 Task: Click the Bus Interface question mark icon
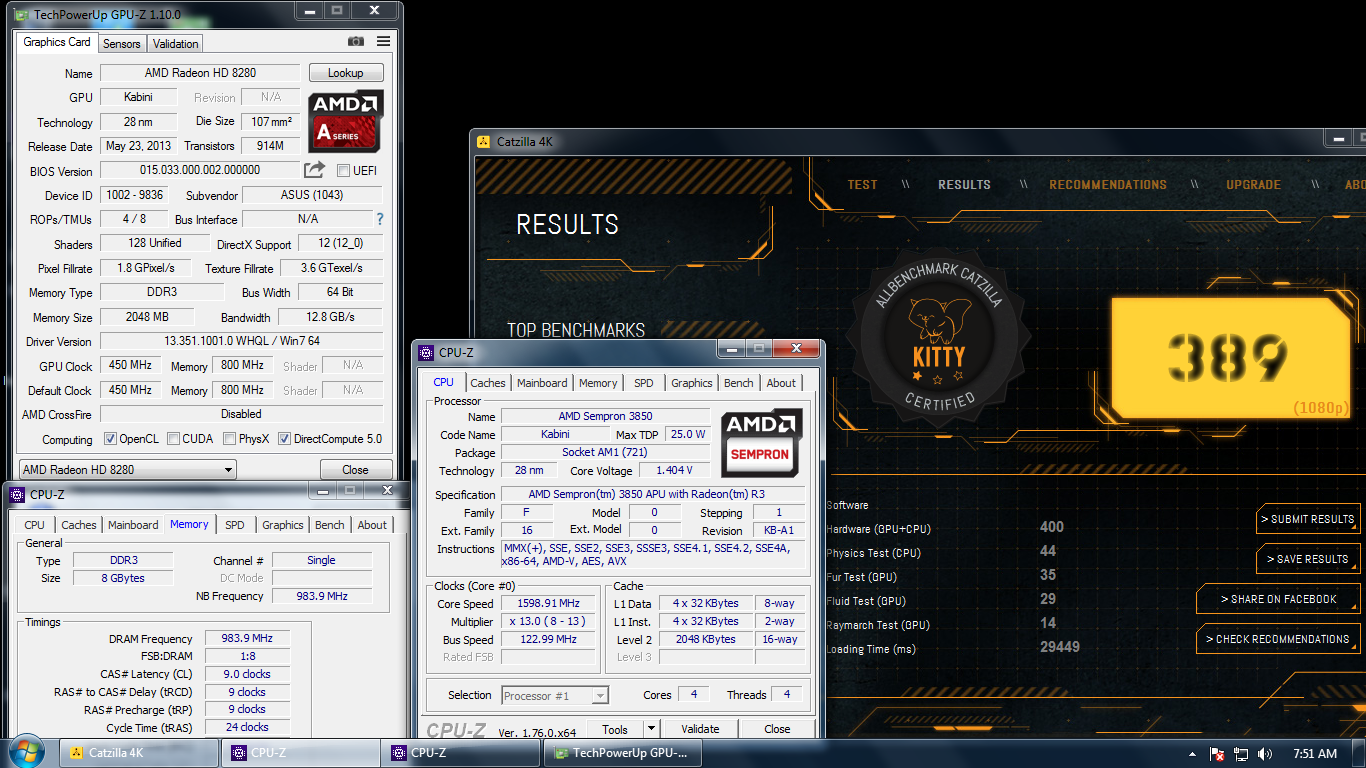coord(379,219)
